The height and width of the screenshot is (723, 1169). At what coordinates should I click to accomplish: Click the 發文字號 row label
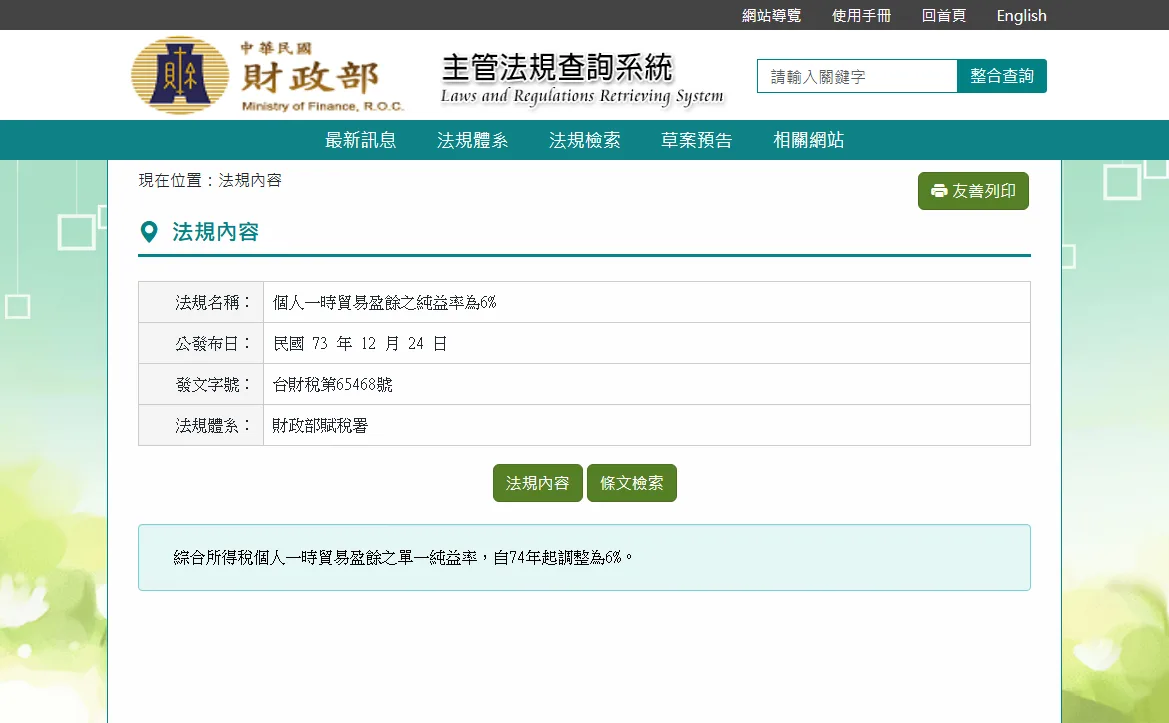[x=213, y=385]
